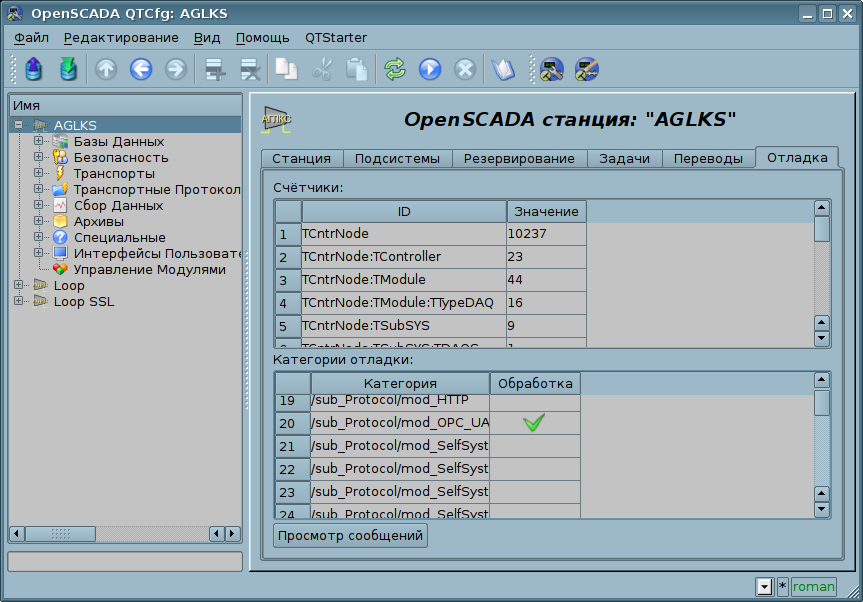
Task: Expand the Транспорты node
Action: click(x=38, y=173)
